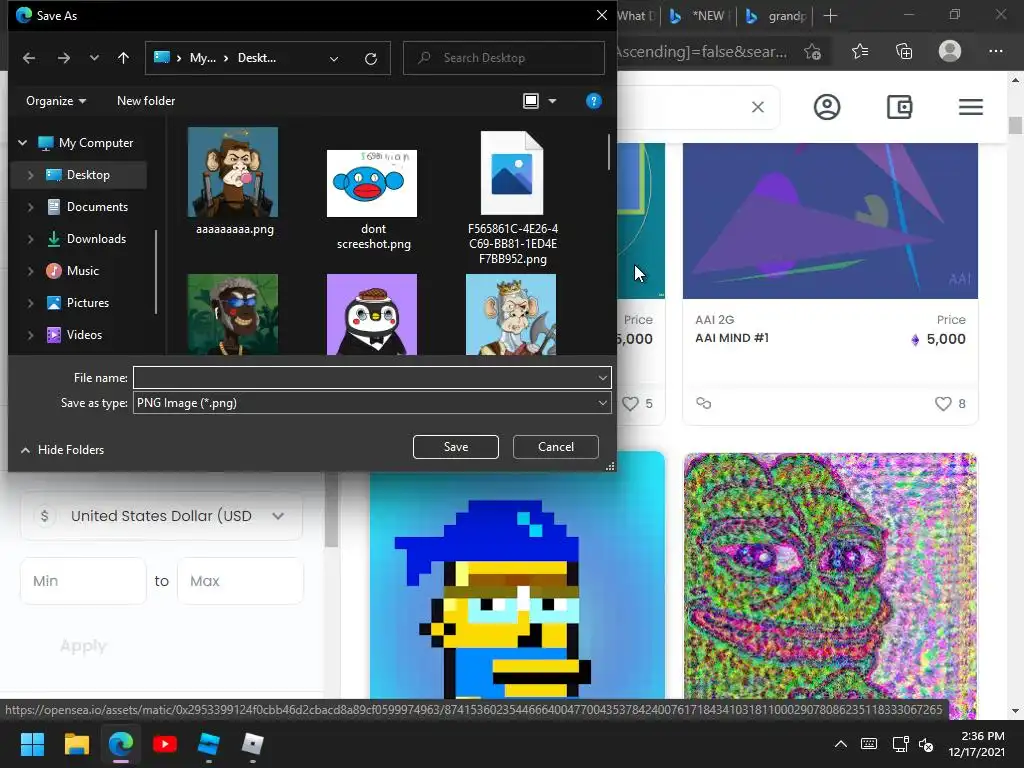This screenshot has width=1024, height=768.
Task: Select Music in the folder tree
Action: tap(82, 271)
